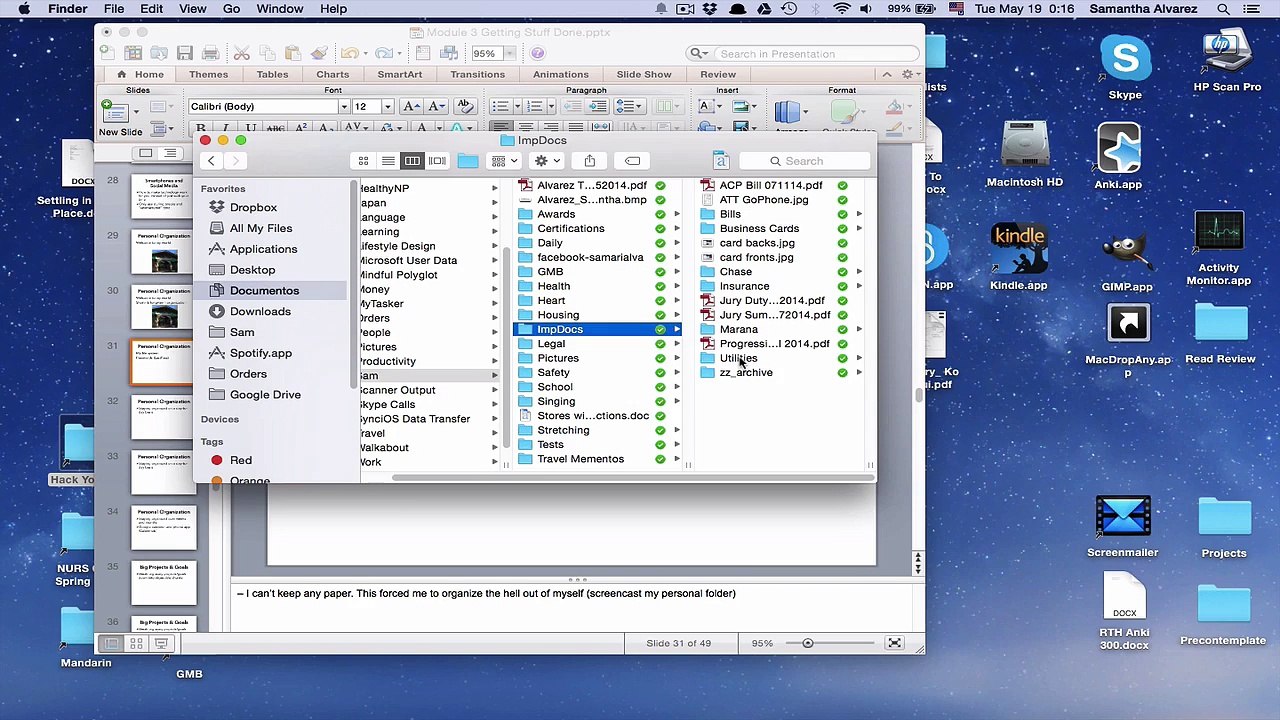Select All My Files in sidebar

[x=260, y=228]
